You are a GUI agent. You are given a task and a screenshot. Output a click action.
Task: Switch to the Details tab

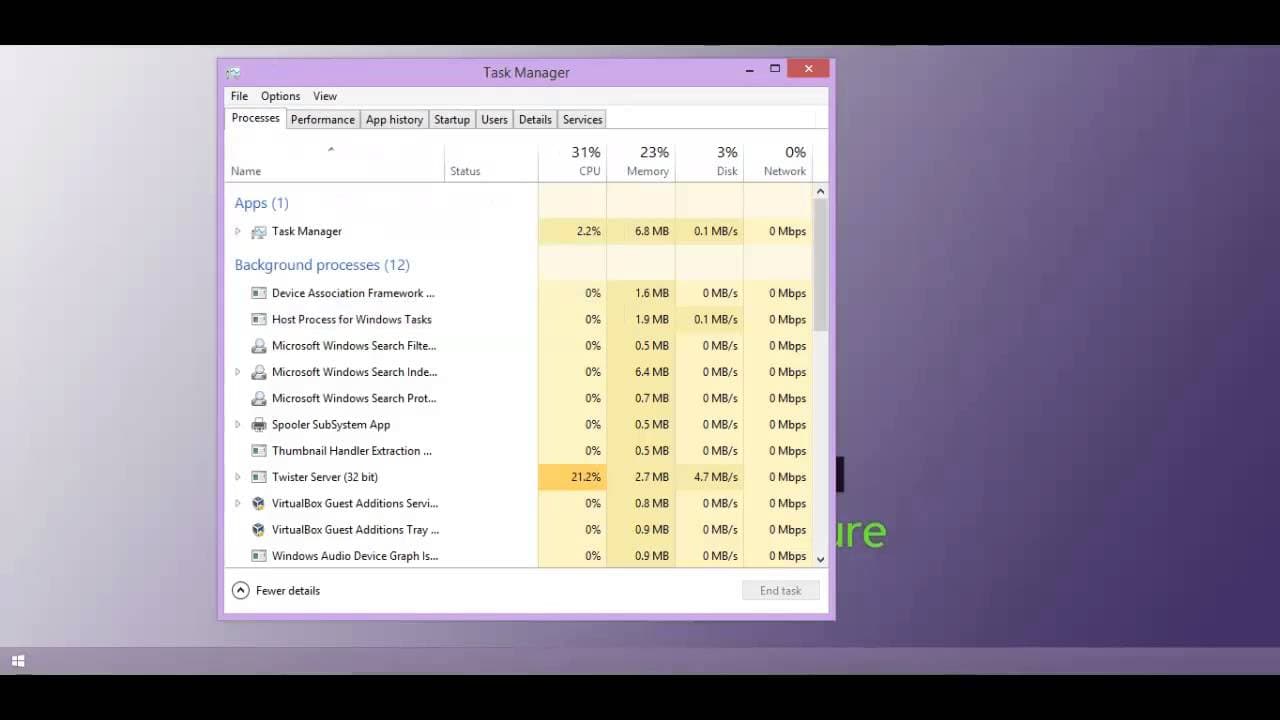[535, 119]
